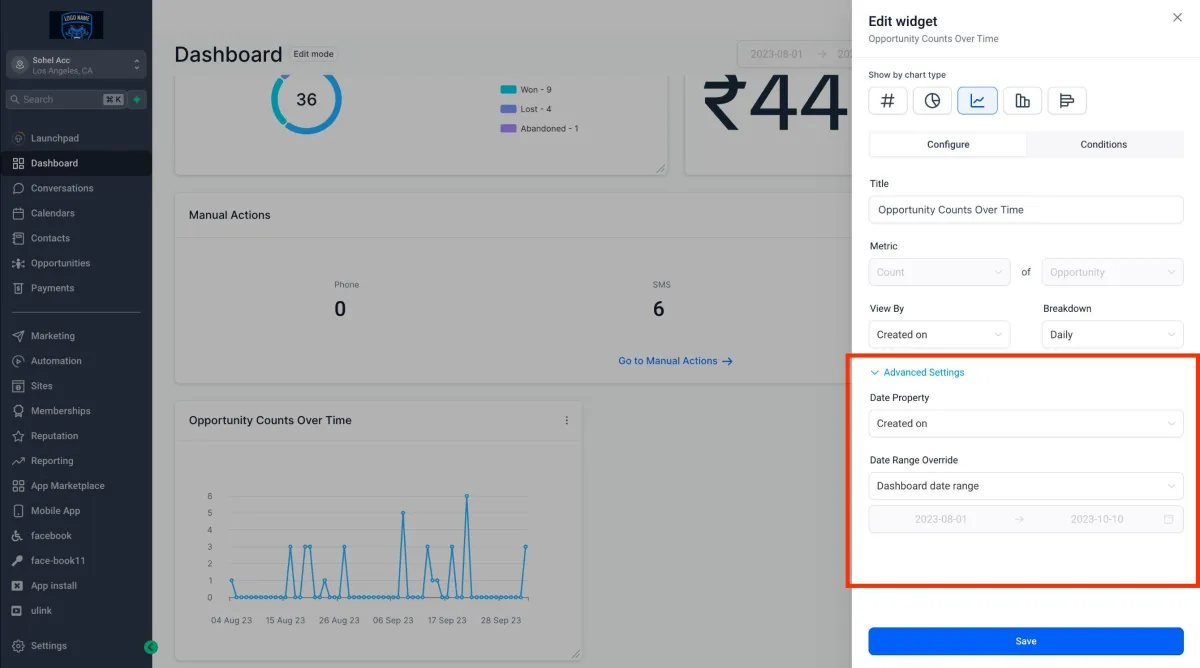Collapse the Advanced Settings section
Image resolution: width=1200 pixels, height=668 pixels.
[917, 372]
